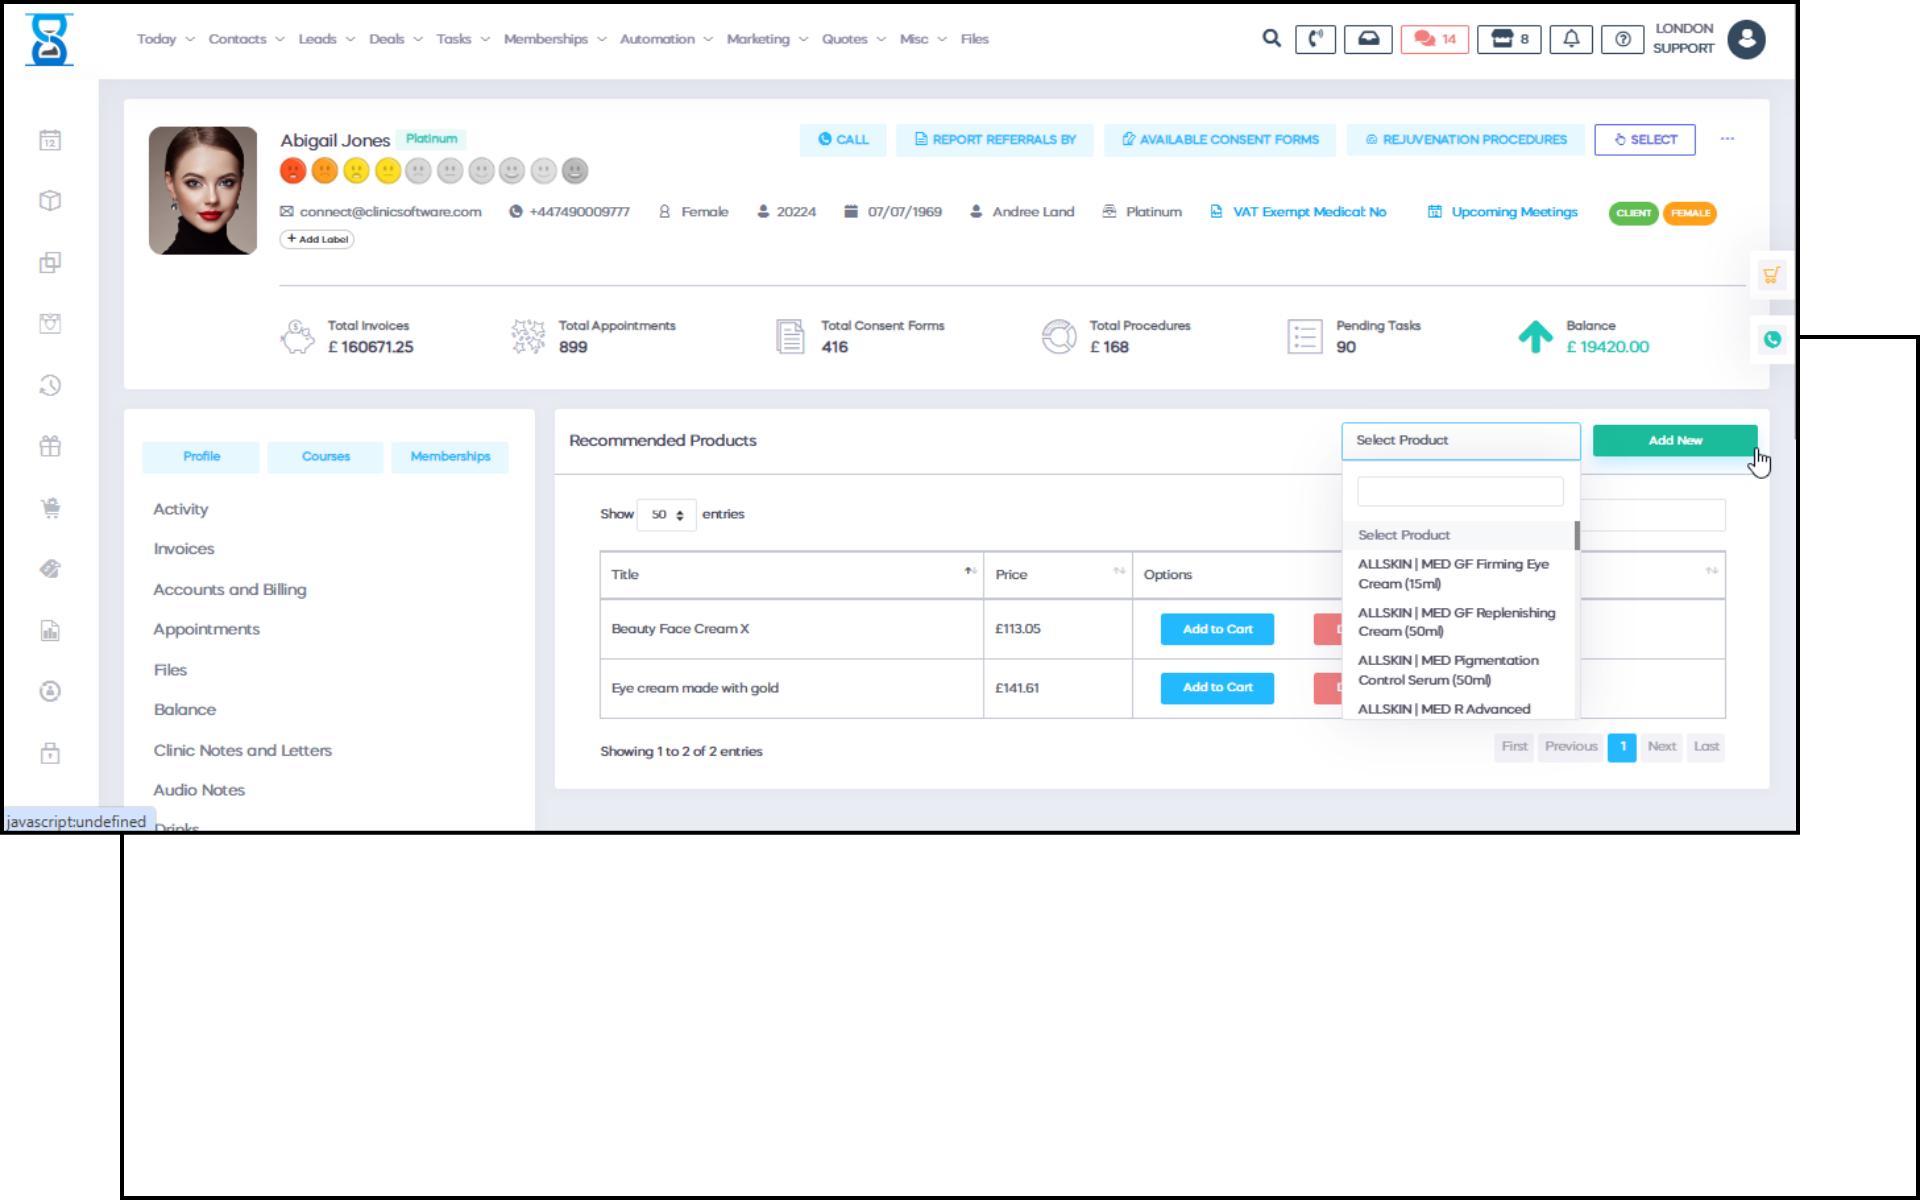Select the last grey smiley rating
The height and width of the screenshot is (1200, 1920).
click(575, 171)
